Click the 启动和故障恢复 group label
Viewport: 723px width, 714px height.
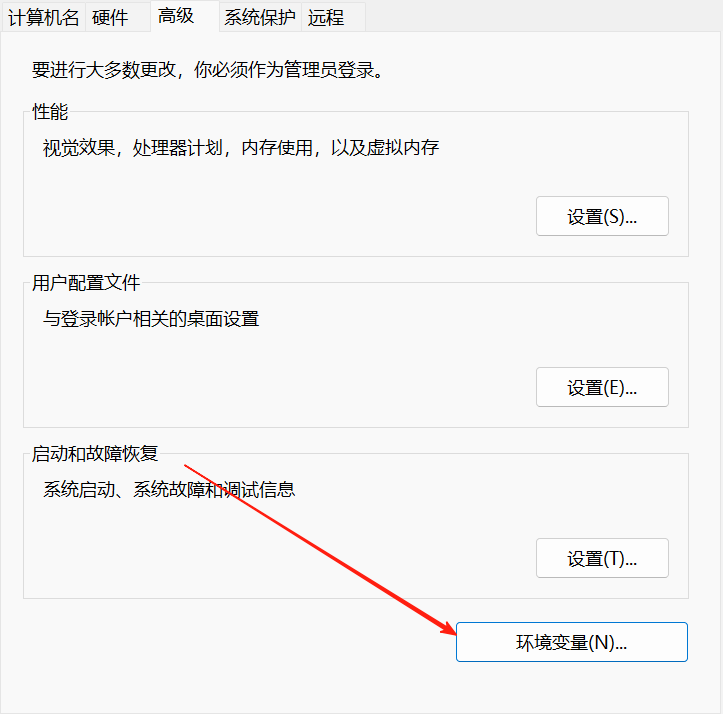[95, 454]
